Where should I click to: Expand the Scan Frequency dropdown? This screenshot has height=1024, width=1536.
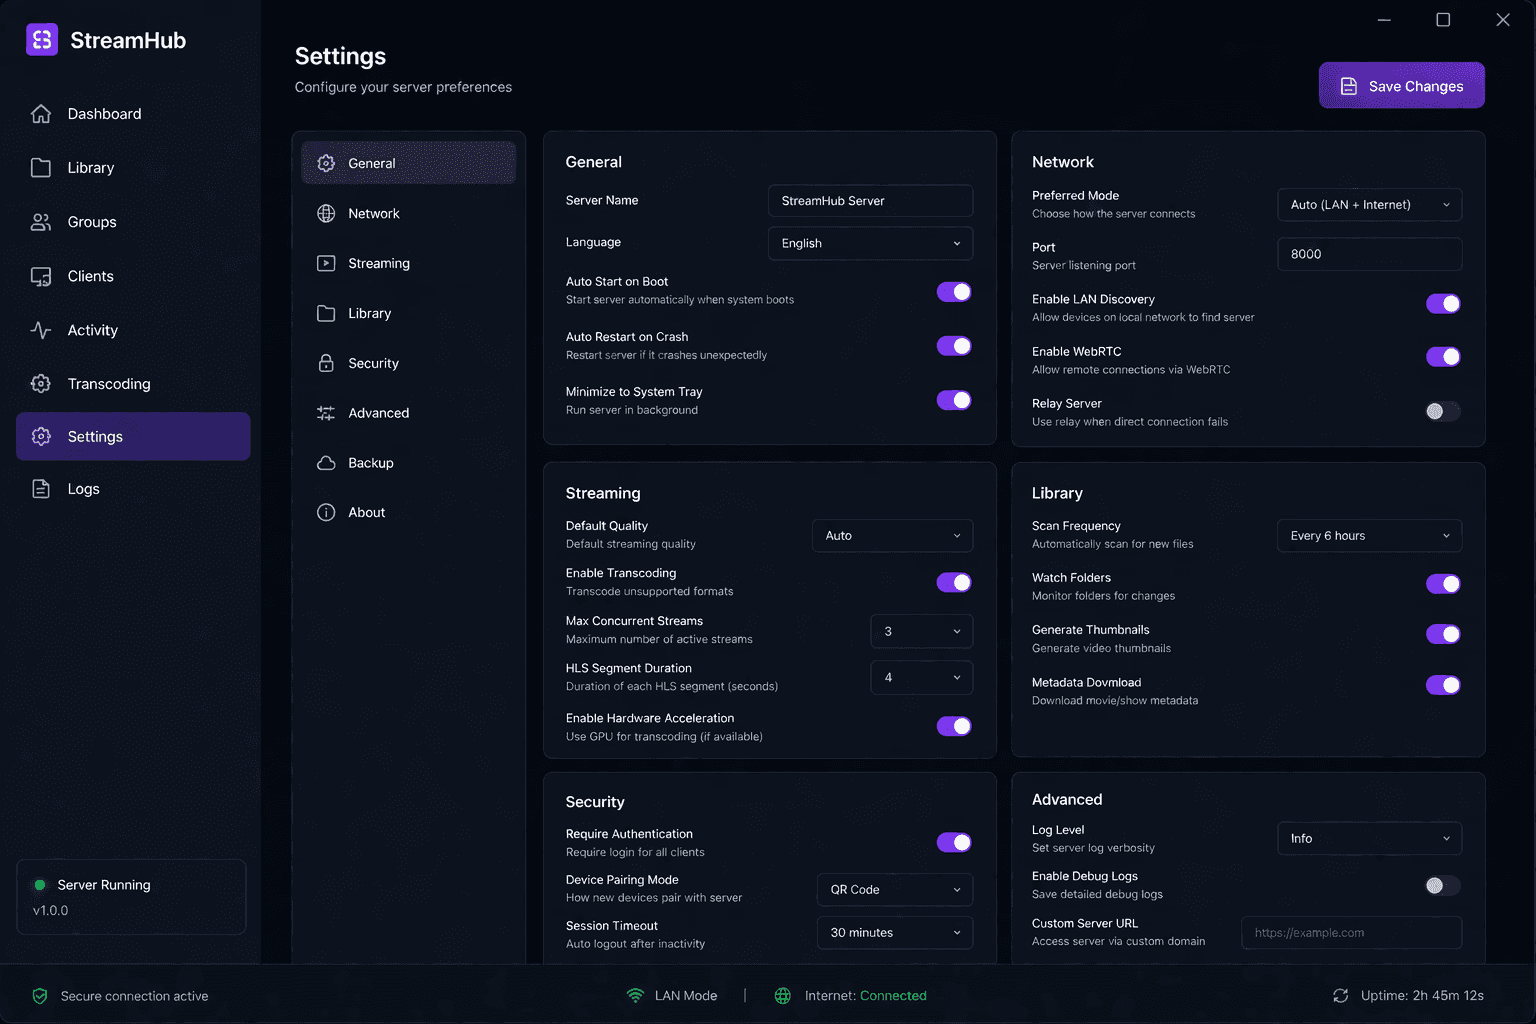coord(1369,536)
